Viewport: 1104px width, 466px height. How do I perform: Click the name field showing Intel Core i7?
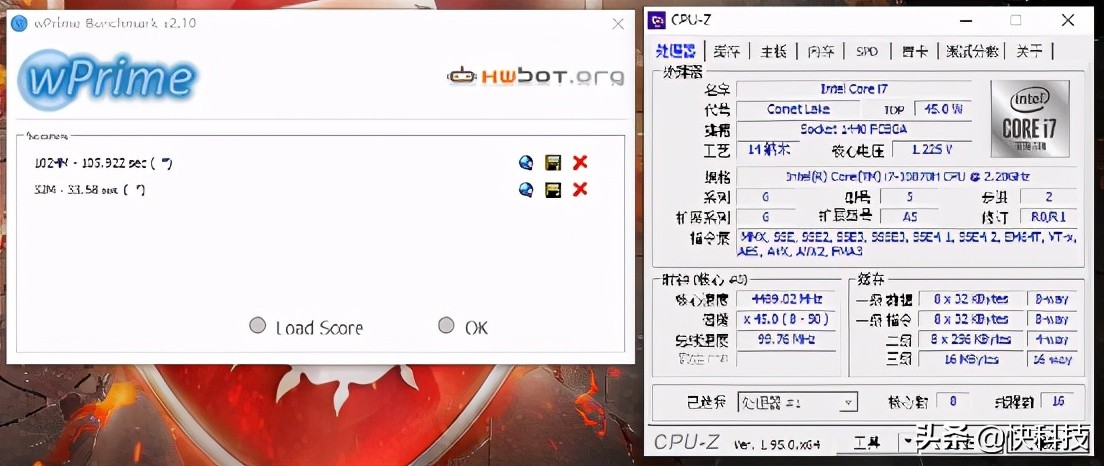coord(854,89)
